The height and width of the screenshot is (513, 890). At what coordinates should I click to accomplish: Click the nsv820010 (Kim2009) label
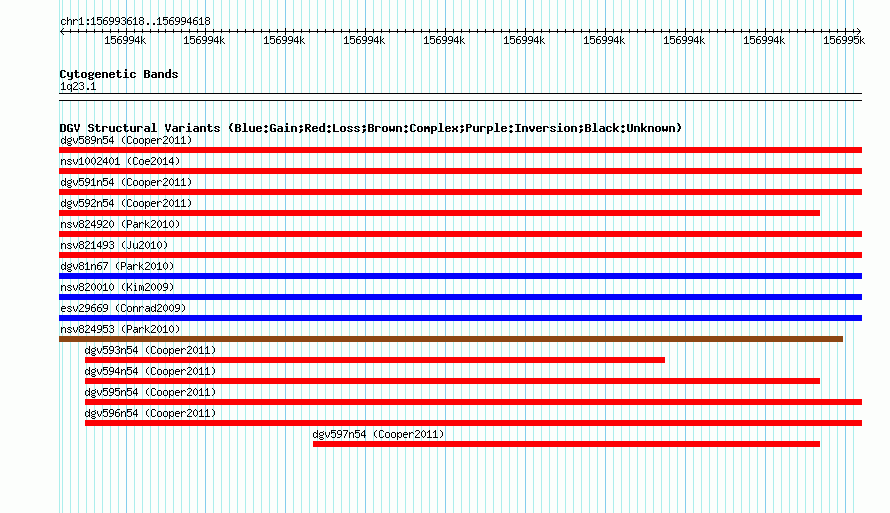pyautogui.click(x=117, y=287)
